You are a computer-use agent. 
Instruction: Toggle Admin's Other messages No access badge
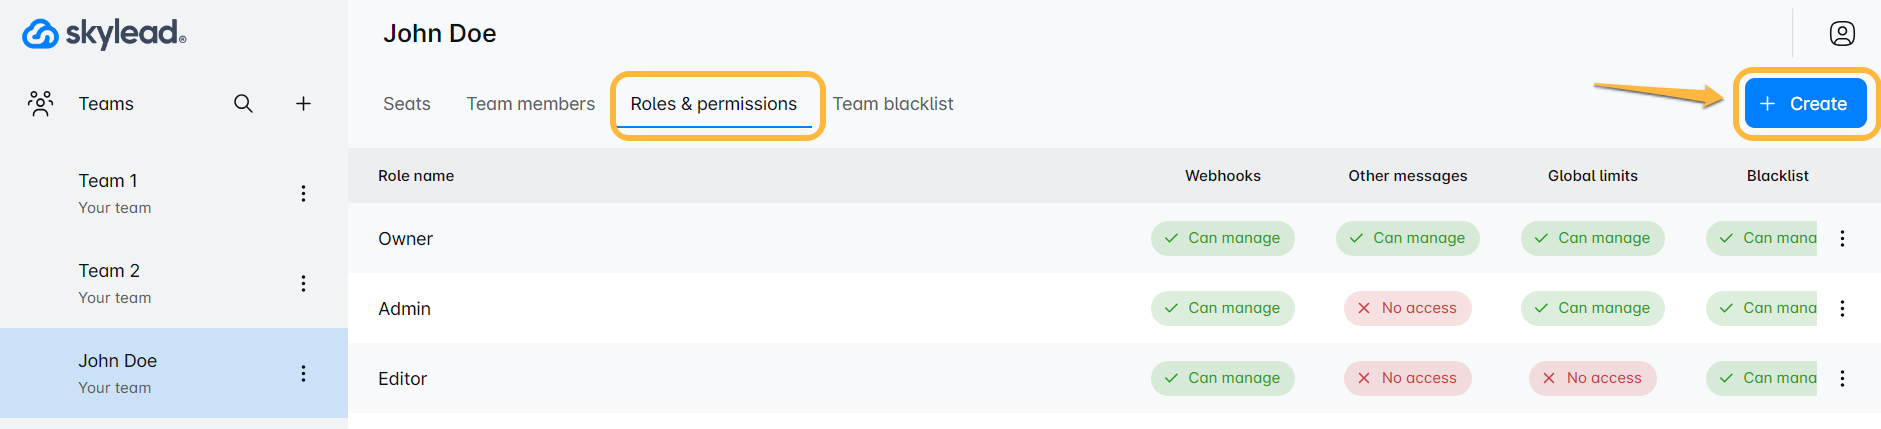click(x=1407, y=308)
